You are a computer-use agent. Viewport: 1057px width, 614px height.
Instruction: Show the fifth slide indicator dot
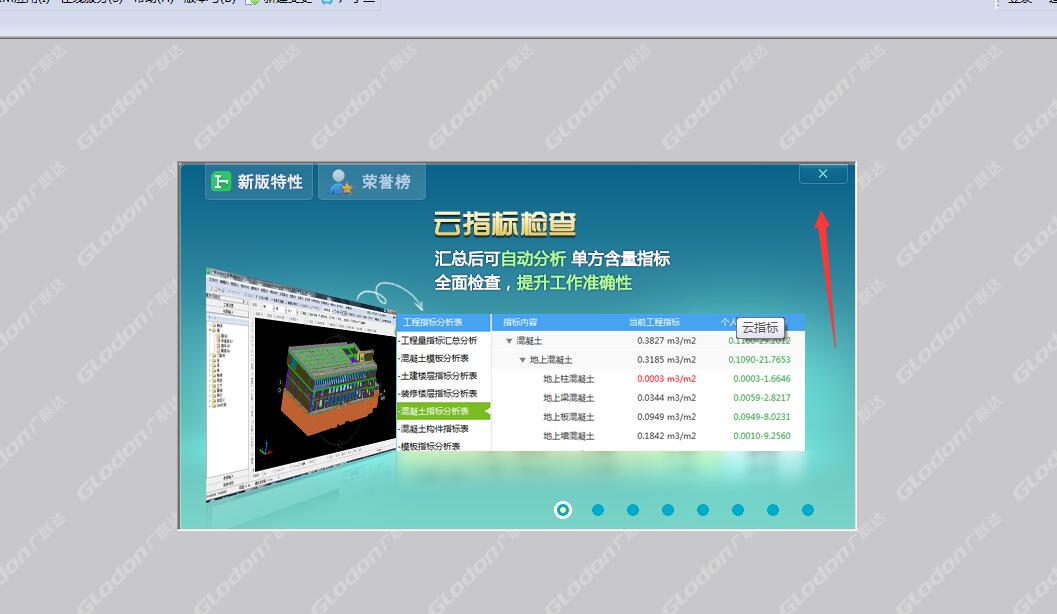coord(703,510)
